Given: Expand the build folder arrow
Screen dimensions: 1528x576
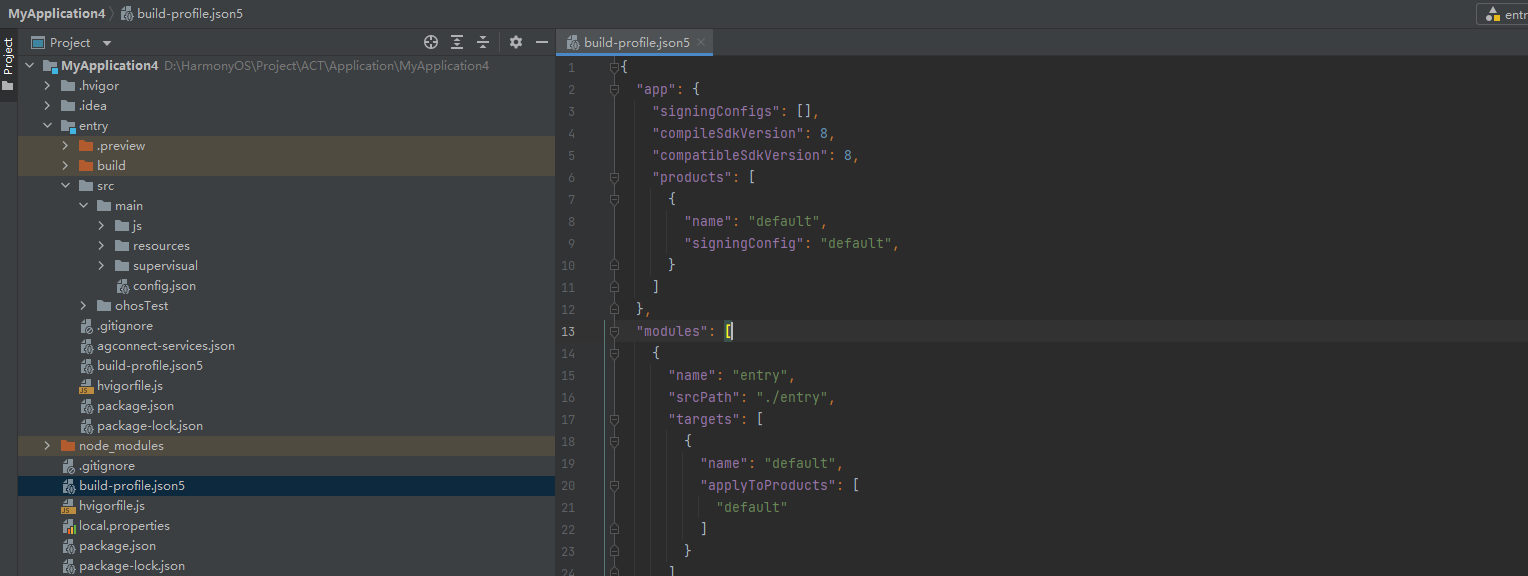Looking at the screenshot, I should tap(65, 166).
